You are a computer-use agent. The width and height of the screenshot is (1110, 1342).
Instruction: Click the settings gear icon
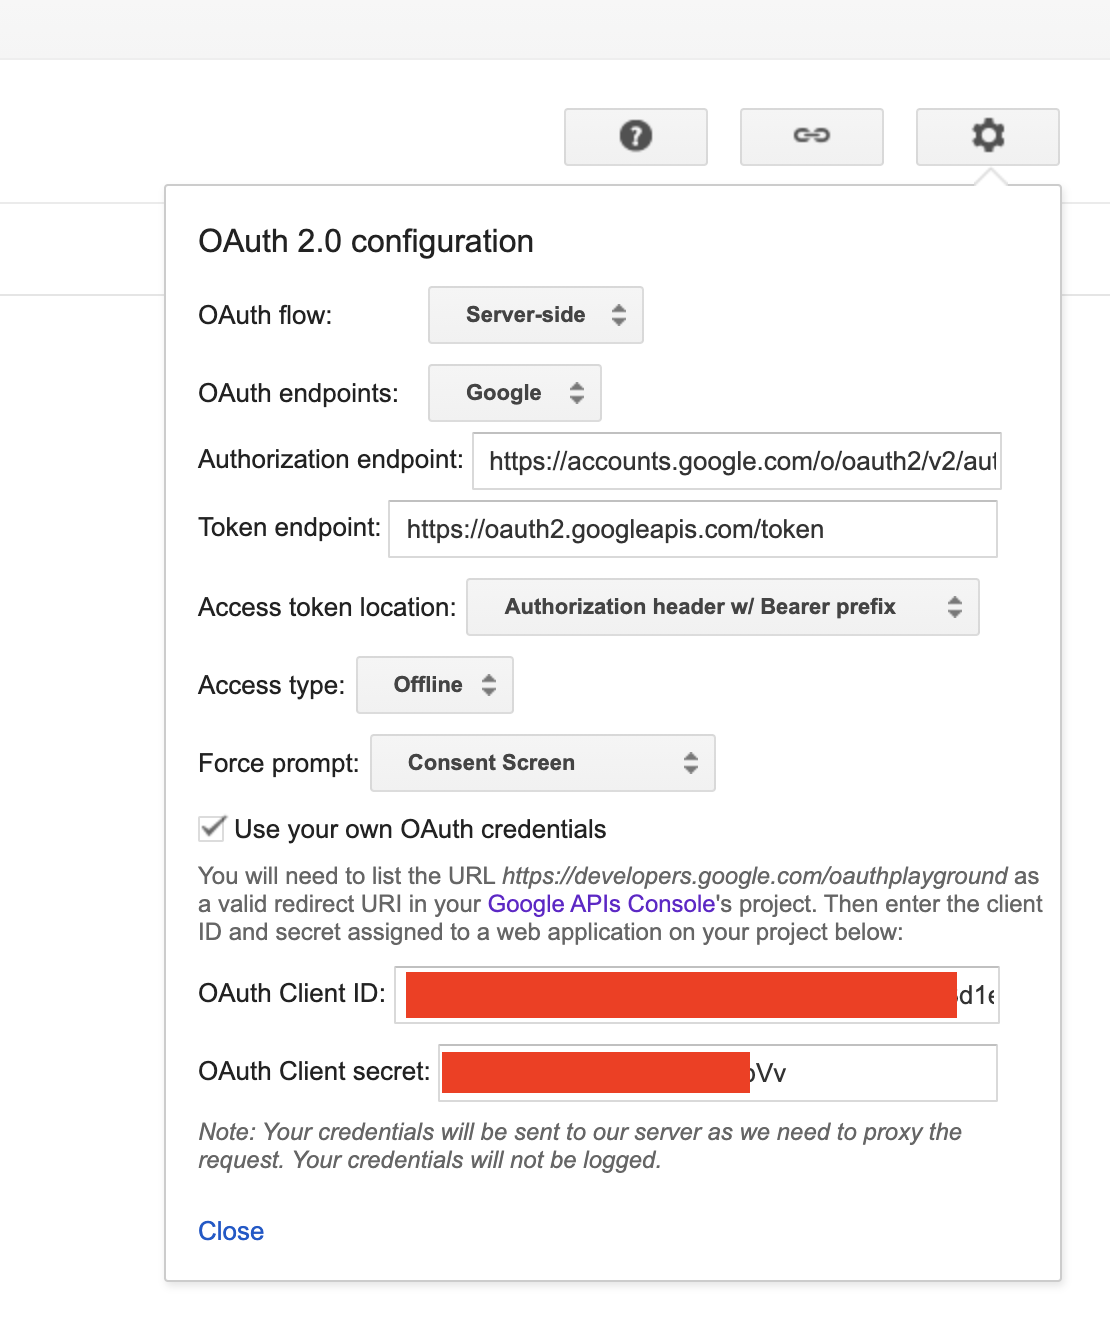(x=987, y=136)
